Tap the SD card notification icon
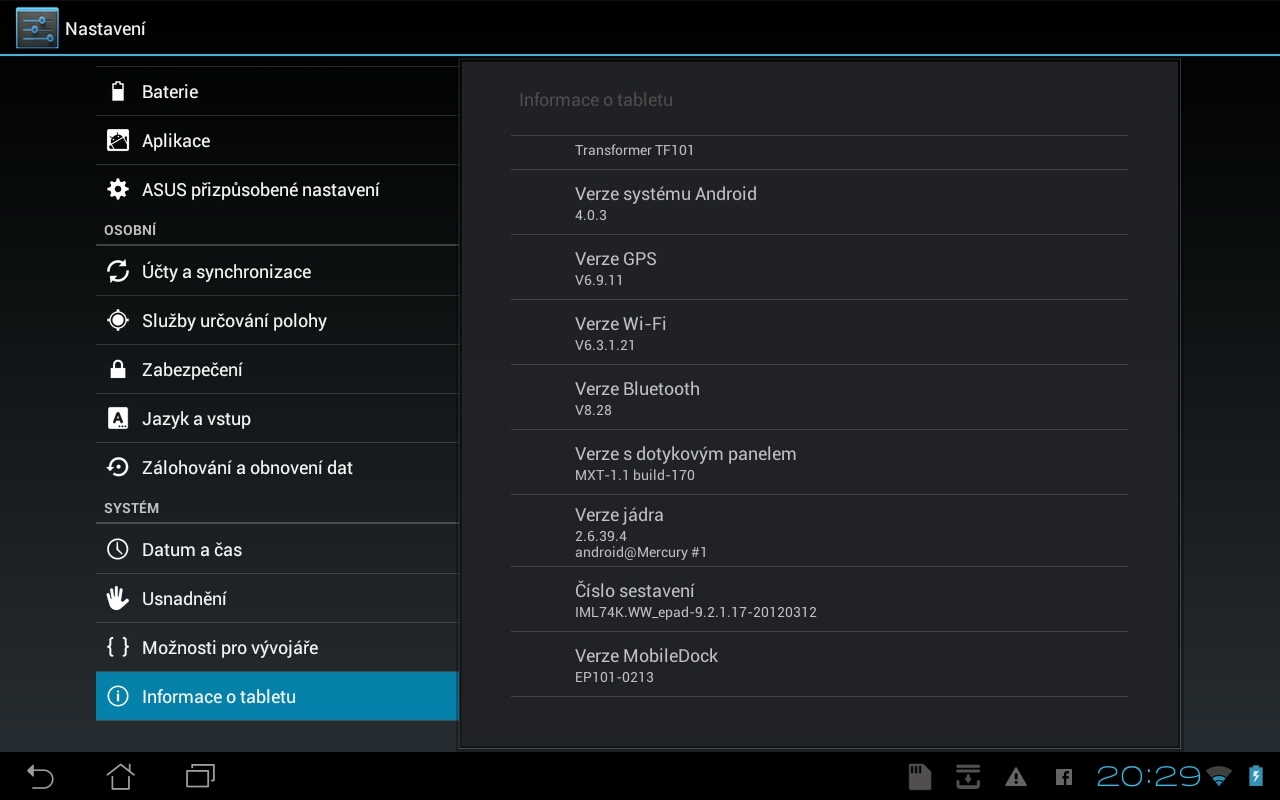Screen dimensions: 1280x800 [919, 776]
